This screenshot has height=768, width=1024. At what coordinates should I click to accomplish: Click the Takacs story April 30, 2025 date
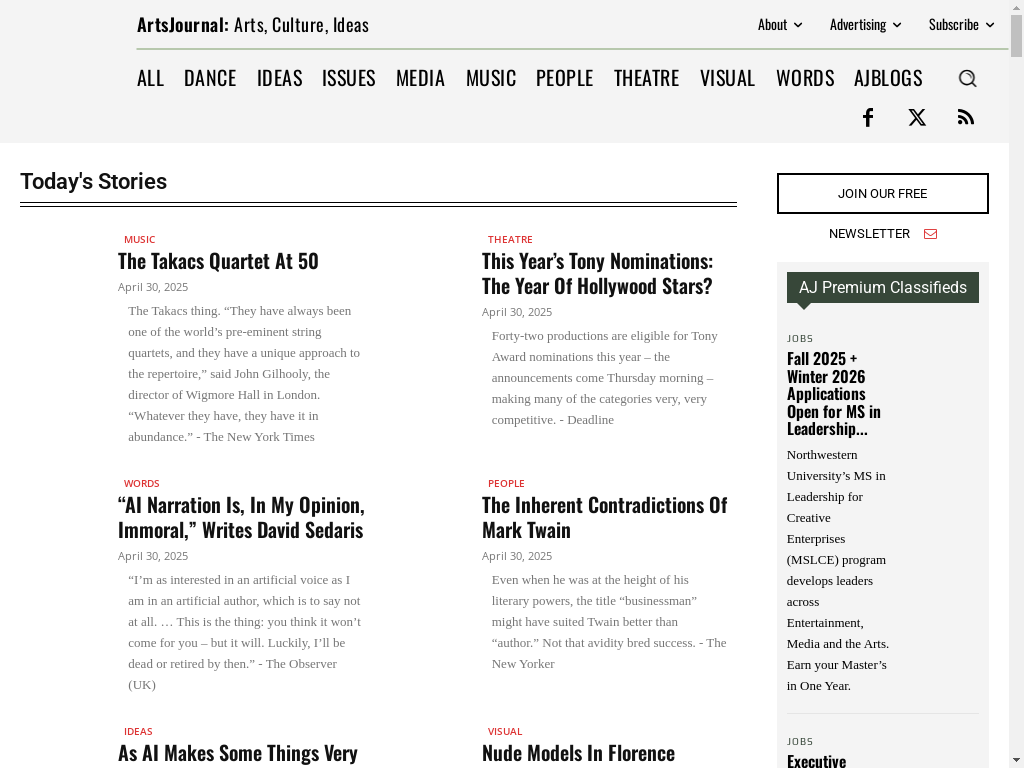(153, 287)
